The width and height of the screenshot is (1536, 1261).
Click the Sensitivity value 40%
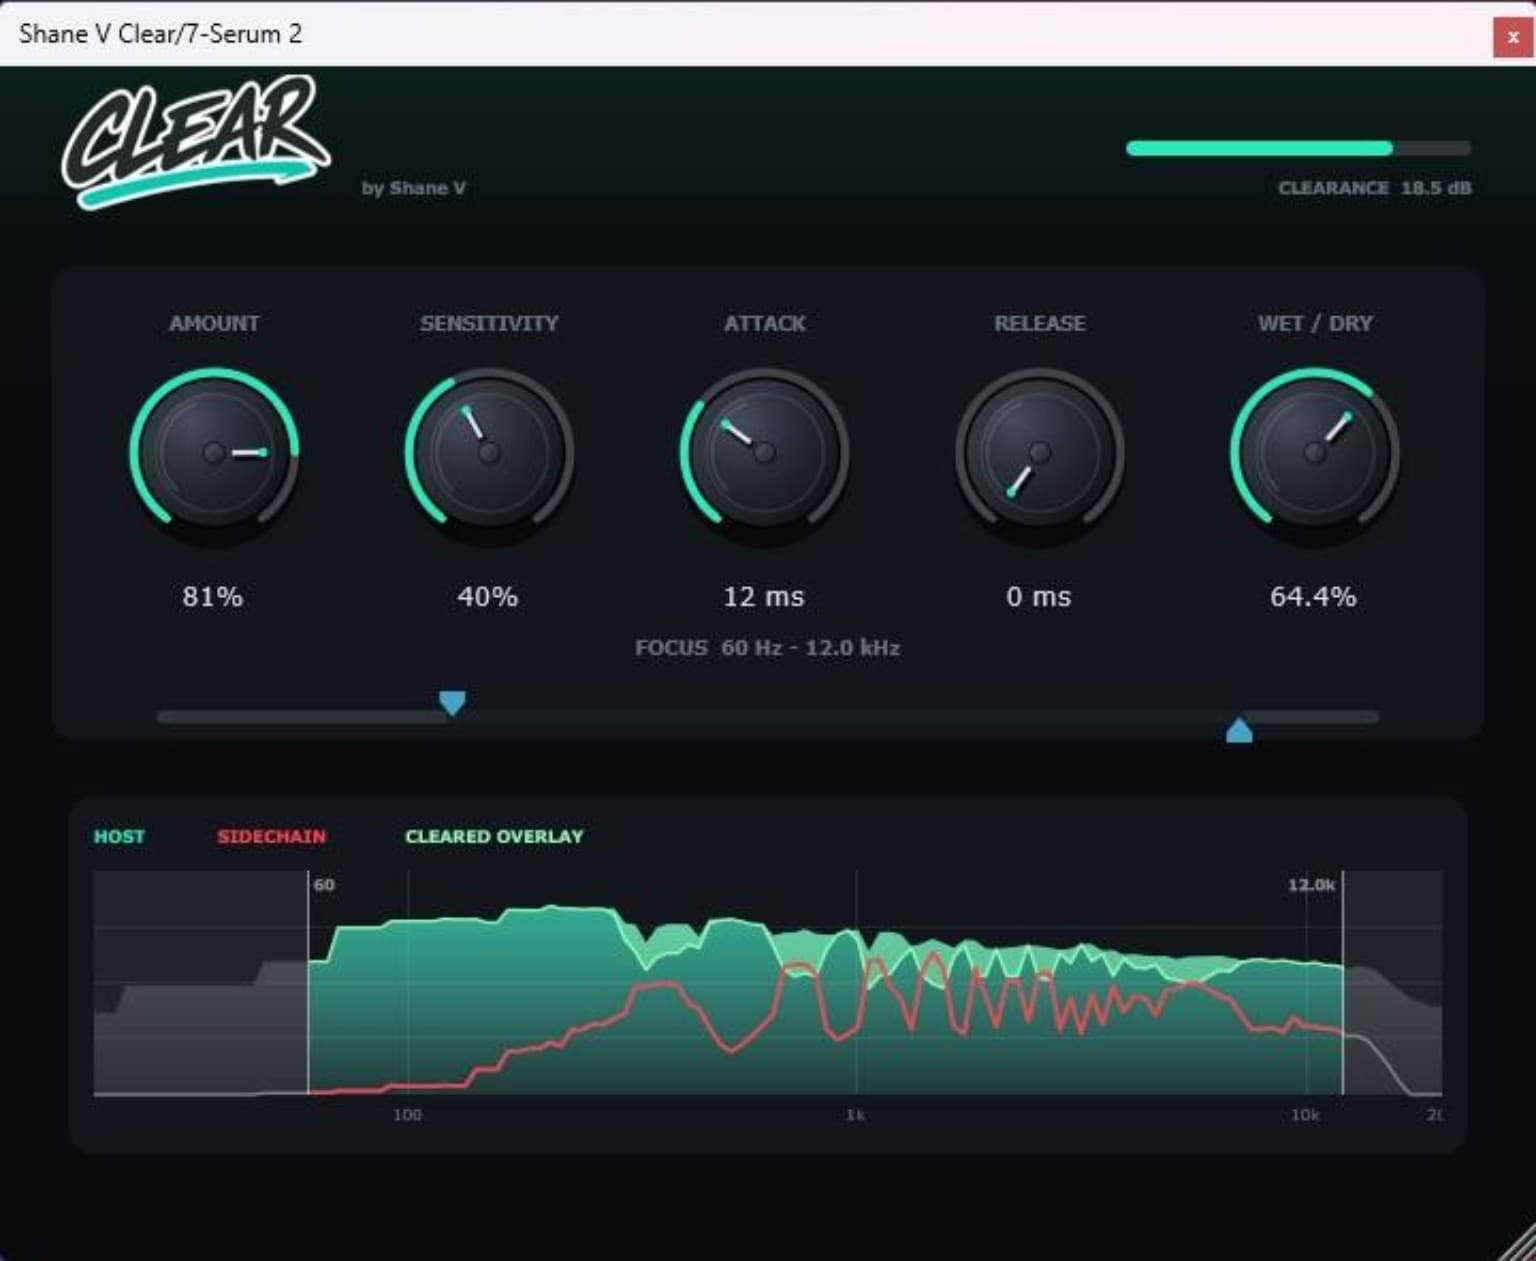pos(487,597)
